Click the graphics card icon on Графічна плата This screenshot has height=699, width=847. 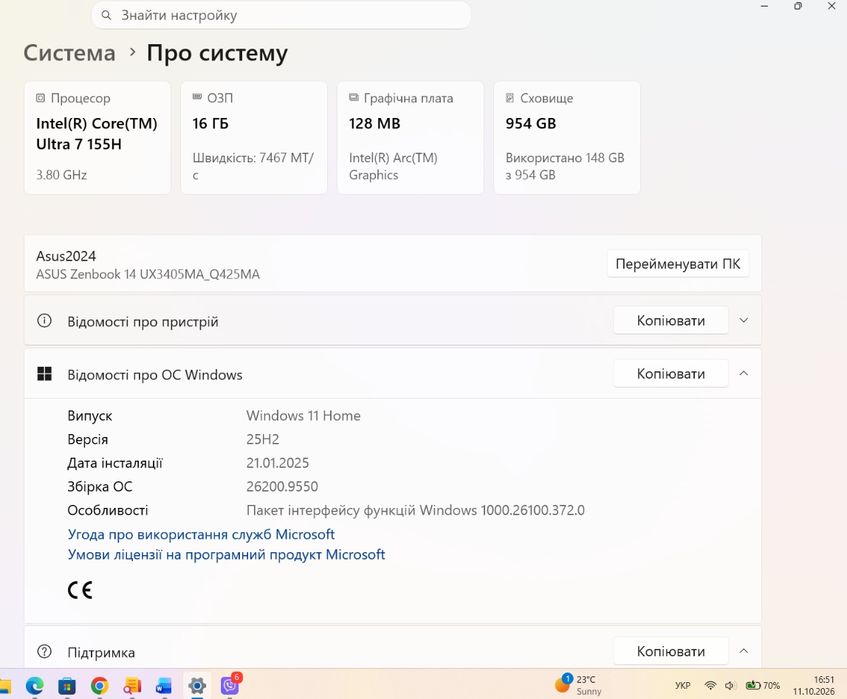[x=354, y=97]
